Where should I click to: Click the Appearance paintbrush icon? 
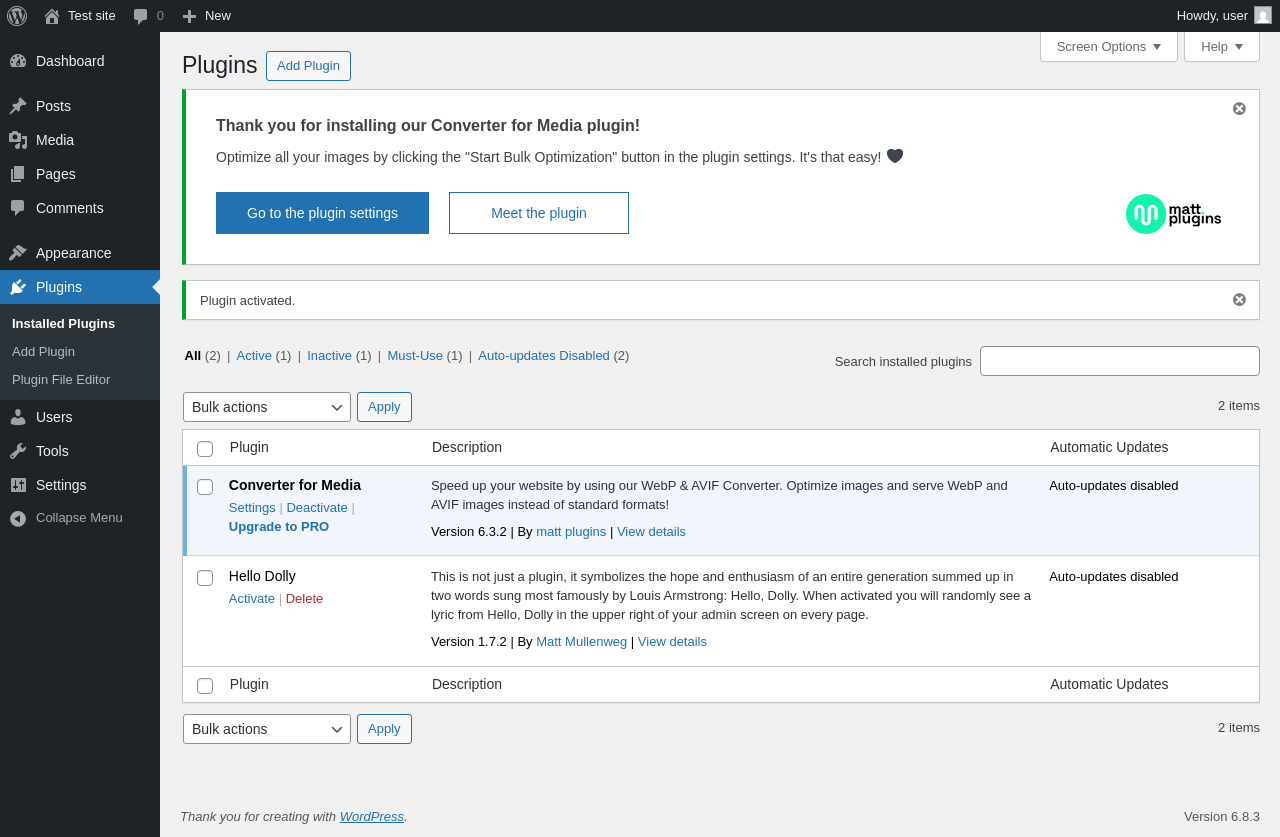coord(18,253)
